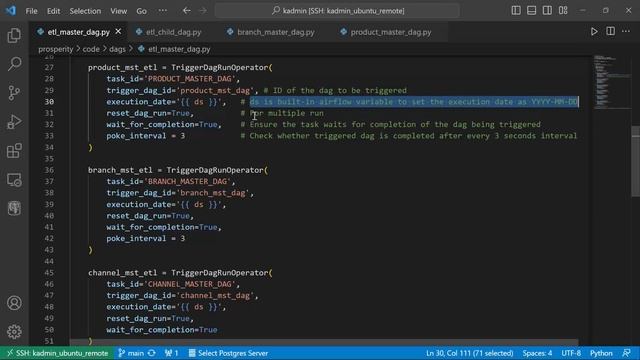
Task: Click '# For multiple run' comment
Action: click(282, 113)
